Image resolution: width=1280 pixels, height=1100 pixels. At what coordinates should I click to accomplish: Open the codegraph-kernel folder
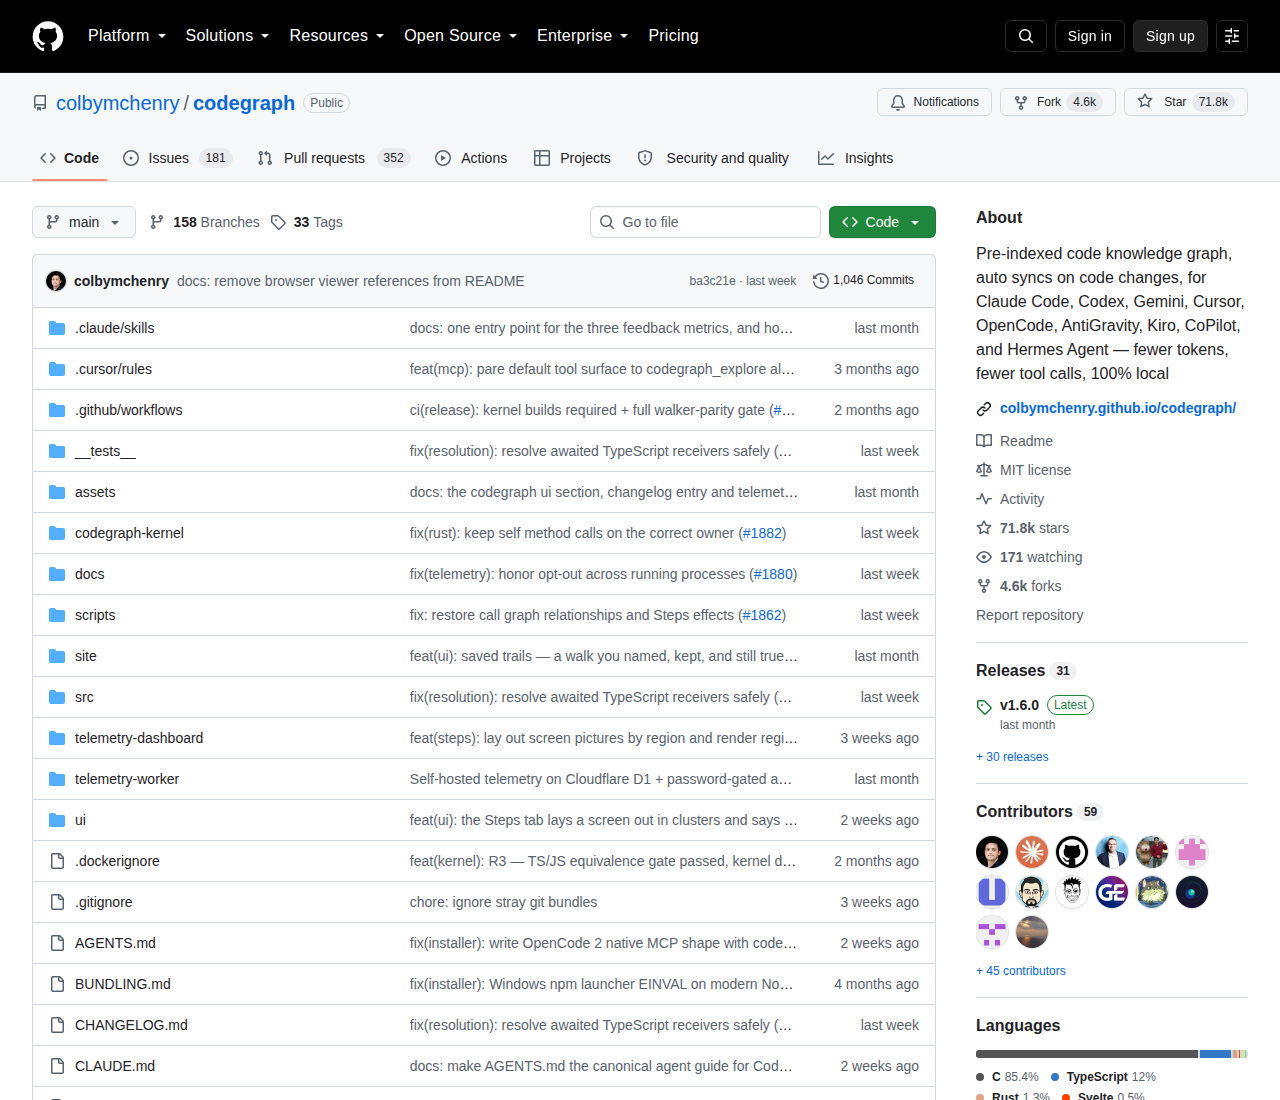click(129, 533)
